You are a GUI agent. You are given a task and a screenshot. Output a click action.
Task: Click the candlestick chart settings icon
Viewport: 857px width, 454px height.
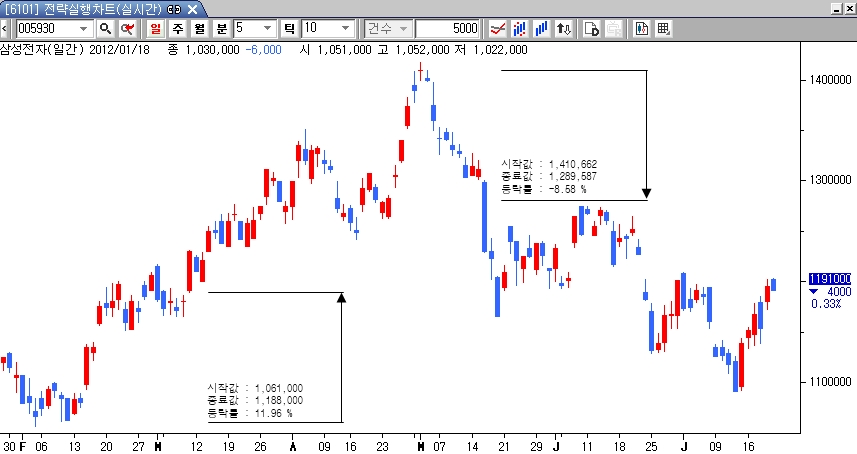641,29
